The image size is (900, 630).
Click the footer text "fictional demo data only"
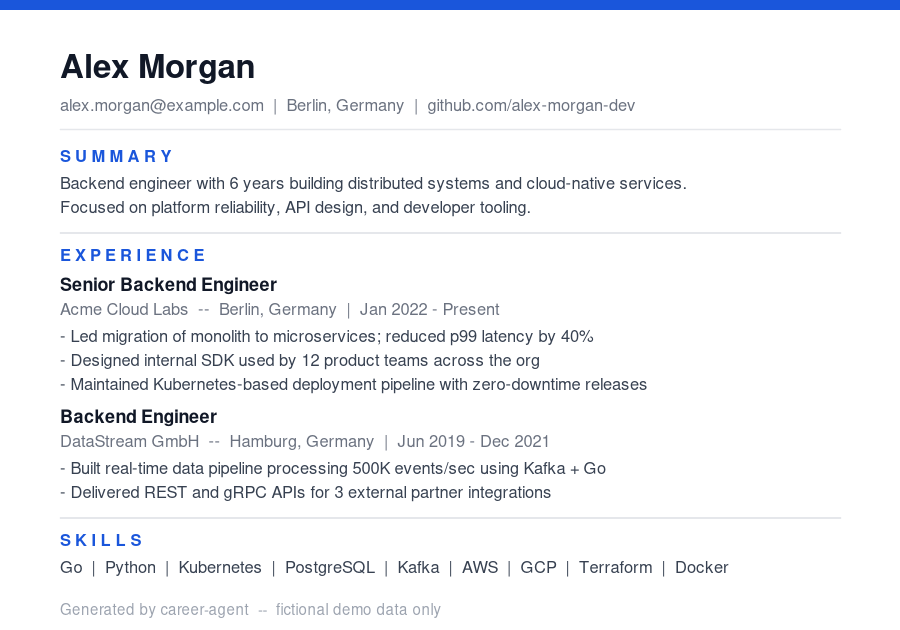tap(358, 610)
